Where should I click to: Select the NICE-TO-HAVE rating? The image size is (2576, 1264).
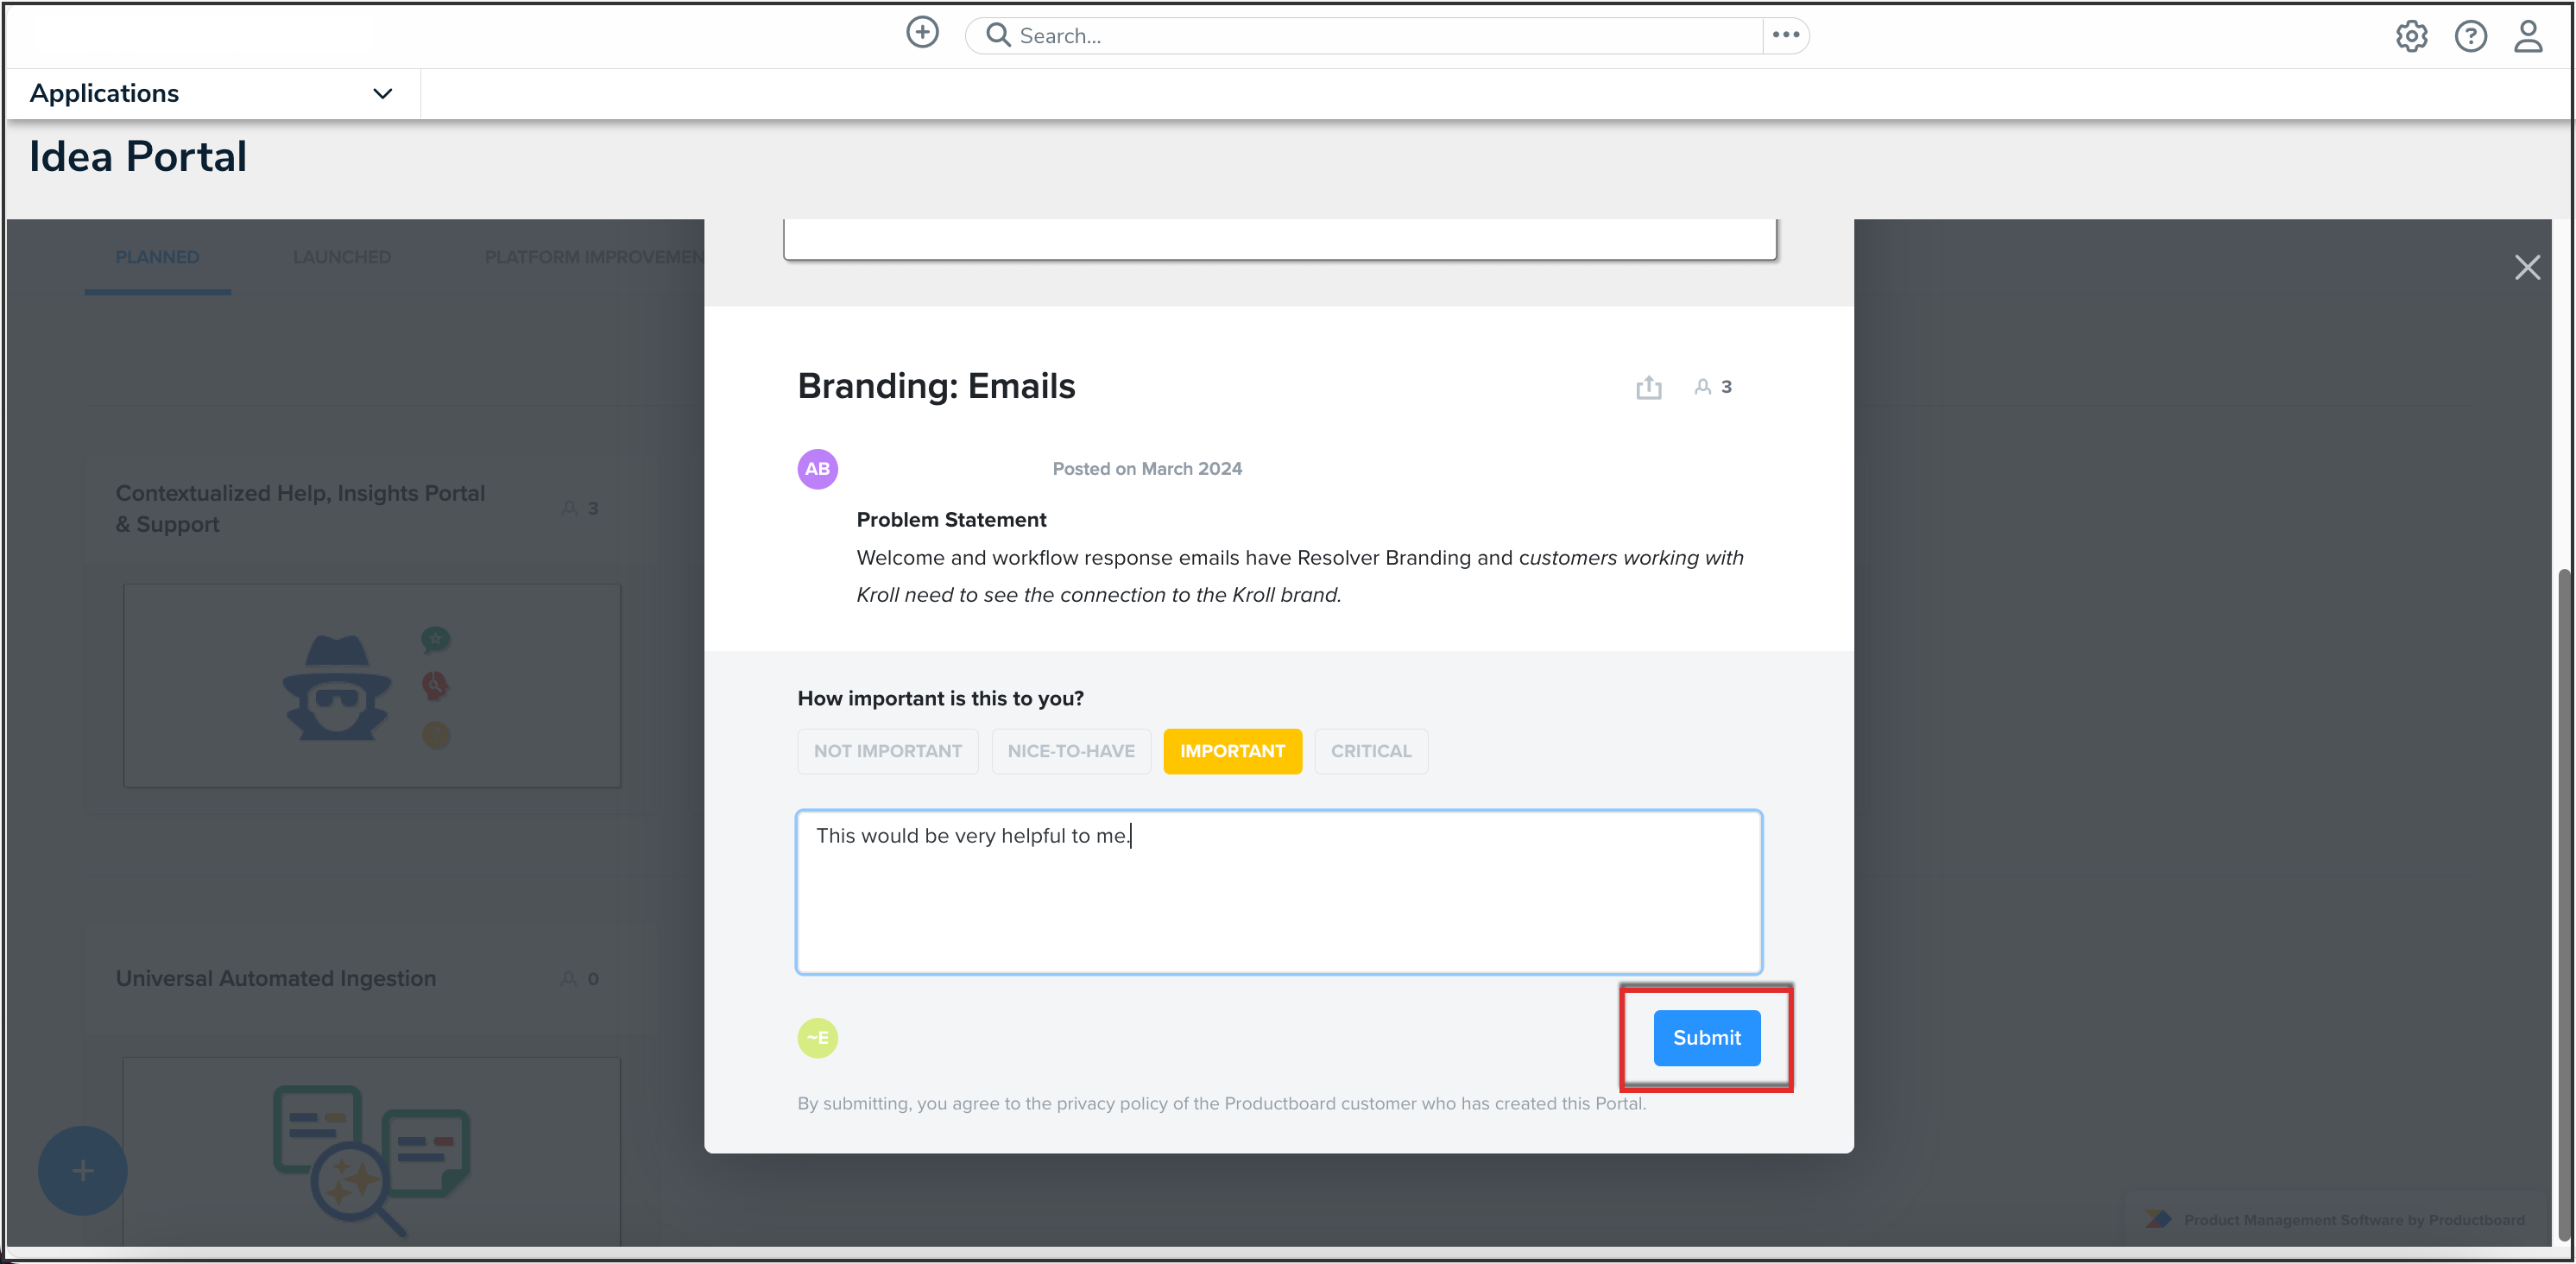coord(1070,751)
